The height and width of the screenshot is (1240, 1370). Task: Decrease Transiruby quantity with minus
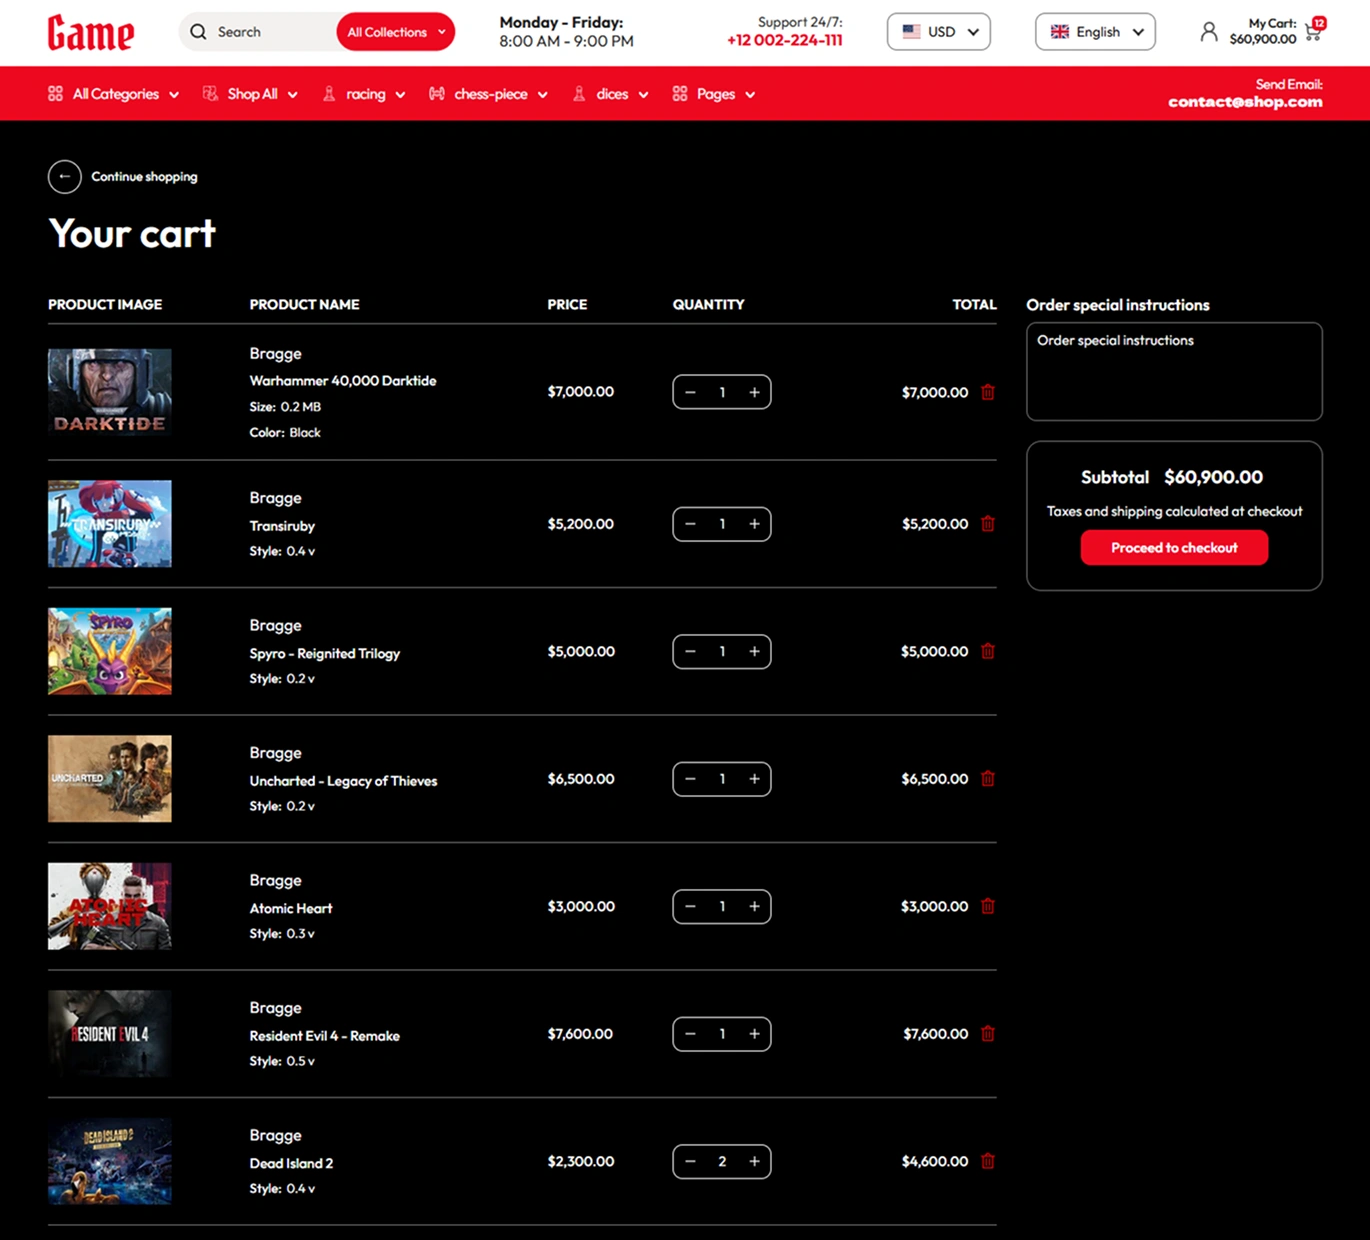690,524
